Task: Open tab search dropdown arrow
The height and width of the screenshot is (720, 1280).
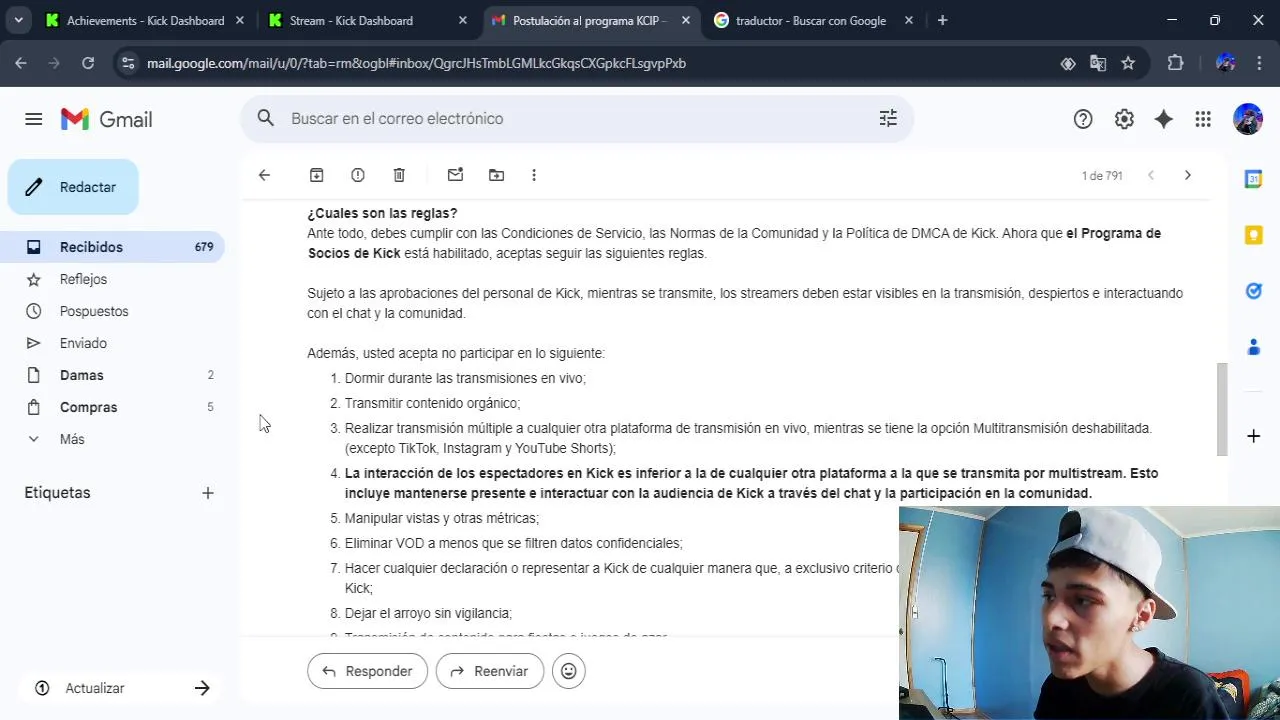Action: pos(18,20)
